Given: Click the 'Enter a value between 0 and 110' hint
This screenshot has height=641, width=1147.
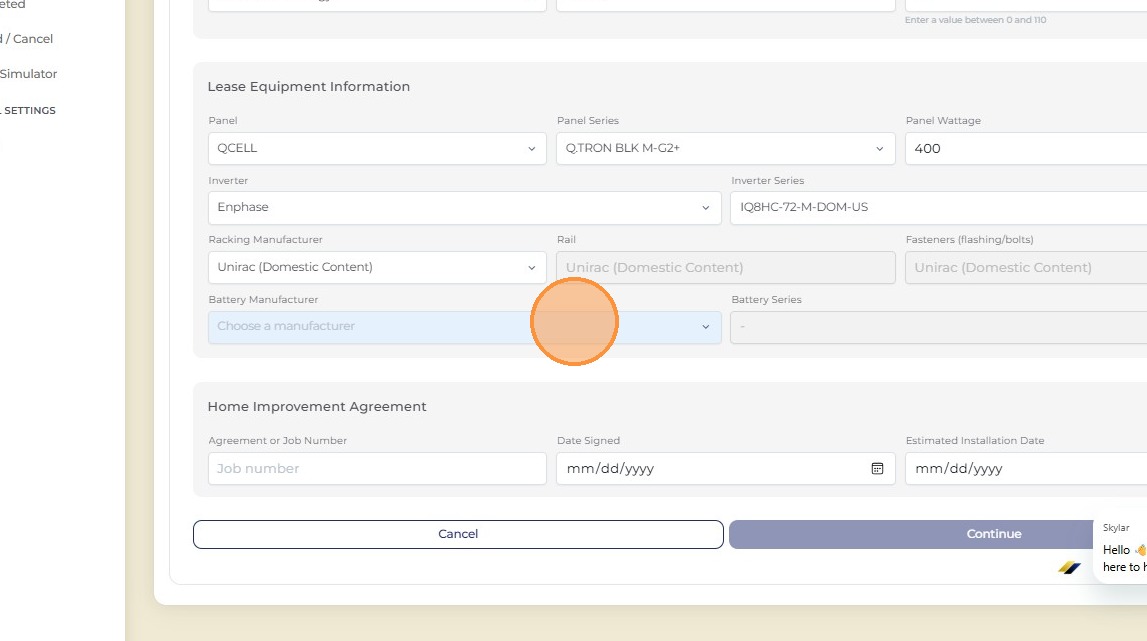Looking at the screenshot, I should pos(975,20).
